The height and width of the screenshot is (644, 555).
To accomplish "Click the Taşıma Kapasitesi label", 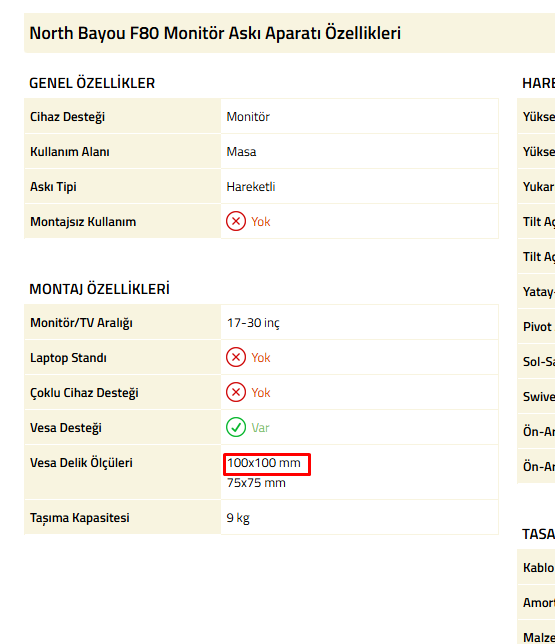I will click(80, 518).
